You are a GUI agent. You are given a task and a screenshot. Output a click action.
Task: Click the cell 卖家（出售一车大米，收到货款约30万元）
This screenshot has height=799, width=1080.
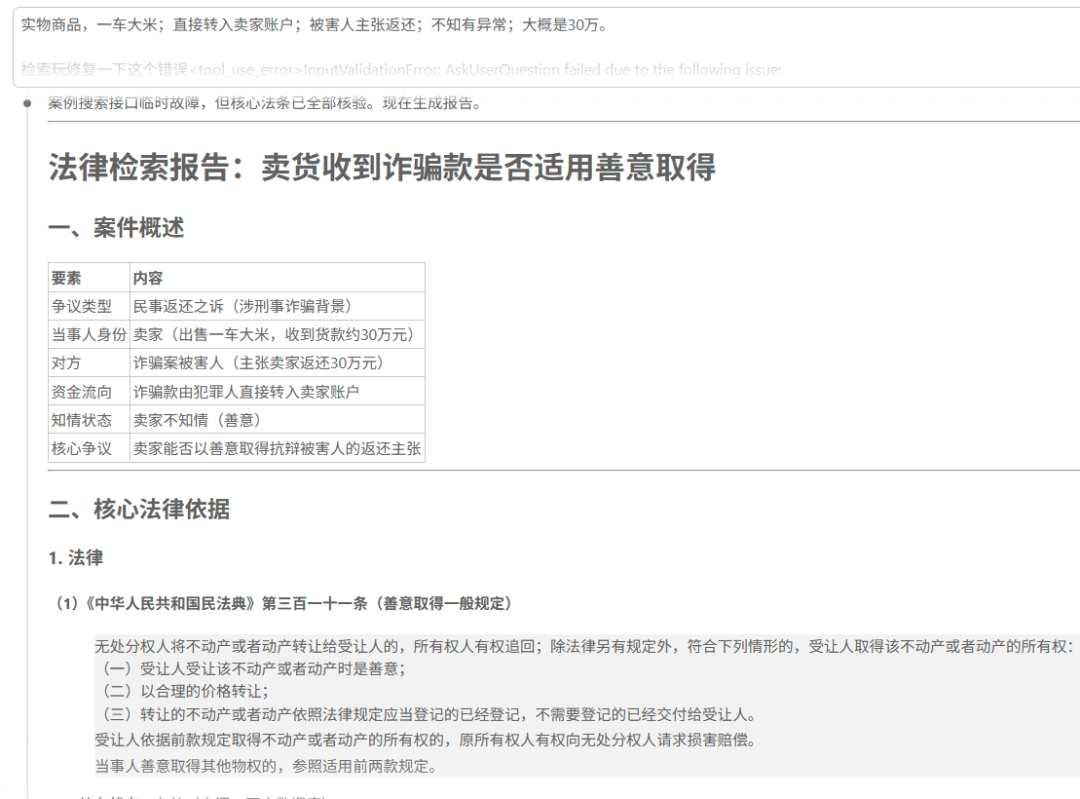tap(278, 334)
